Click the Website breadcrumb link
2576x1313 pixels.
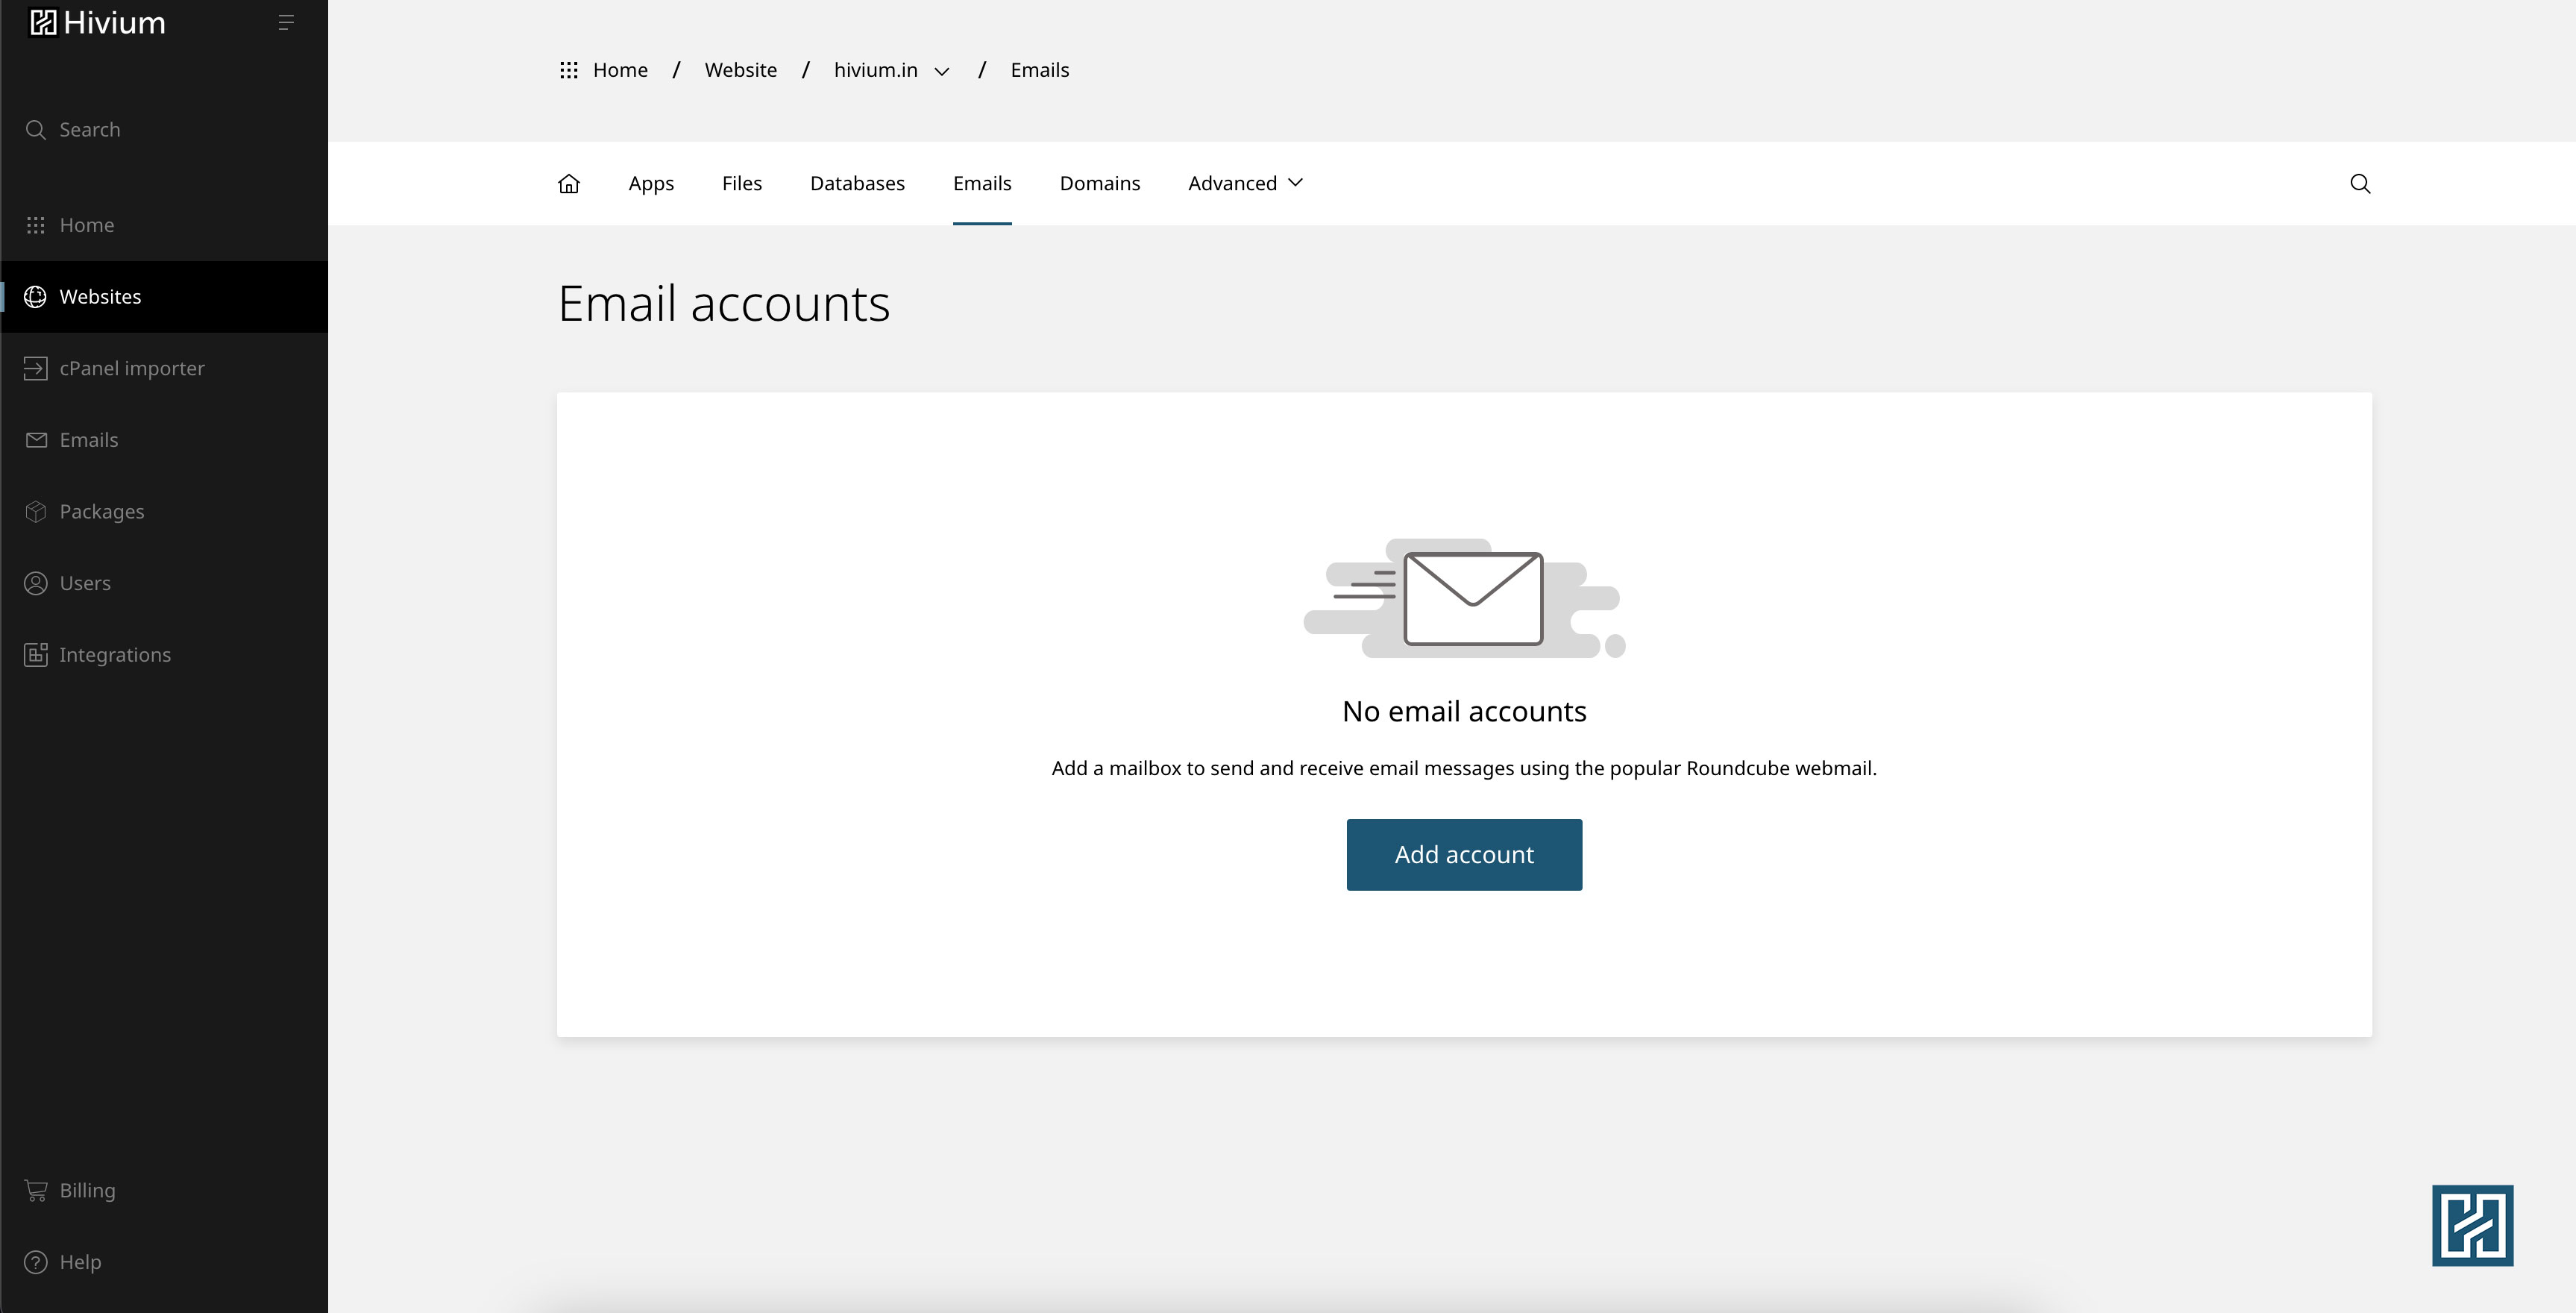(740, 70)
